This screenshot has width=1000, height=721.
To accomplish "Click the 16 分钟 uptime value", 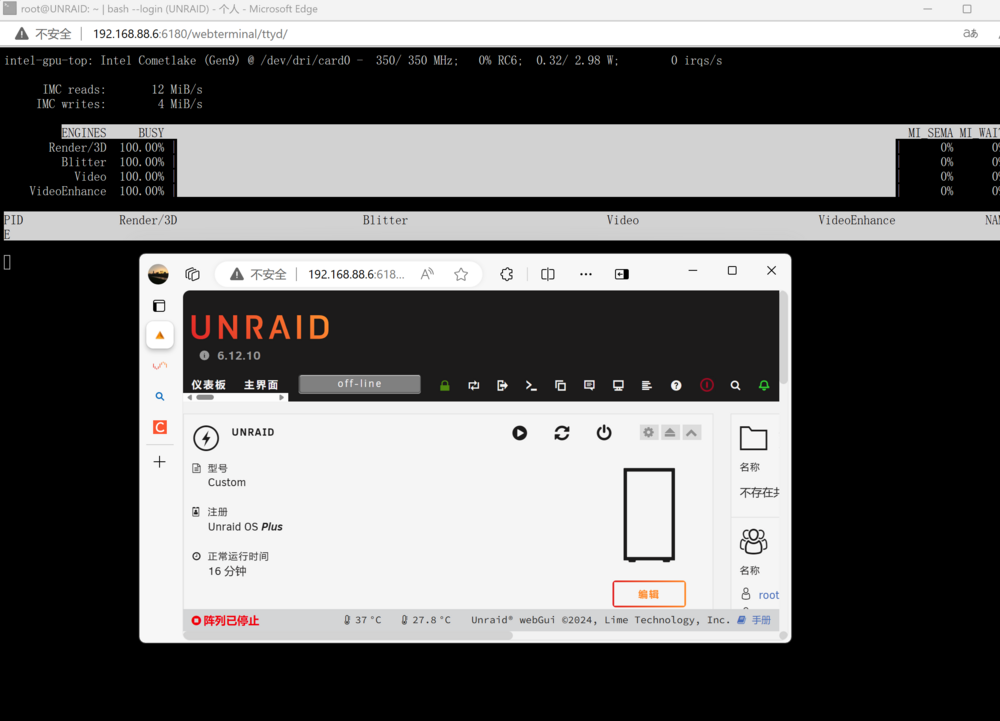I will (227, 571).
